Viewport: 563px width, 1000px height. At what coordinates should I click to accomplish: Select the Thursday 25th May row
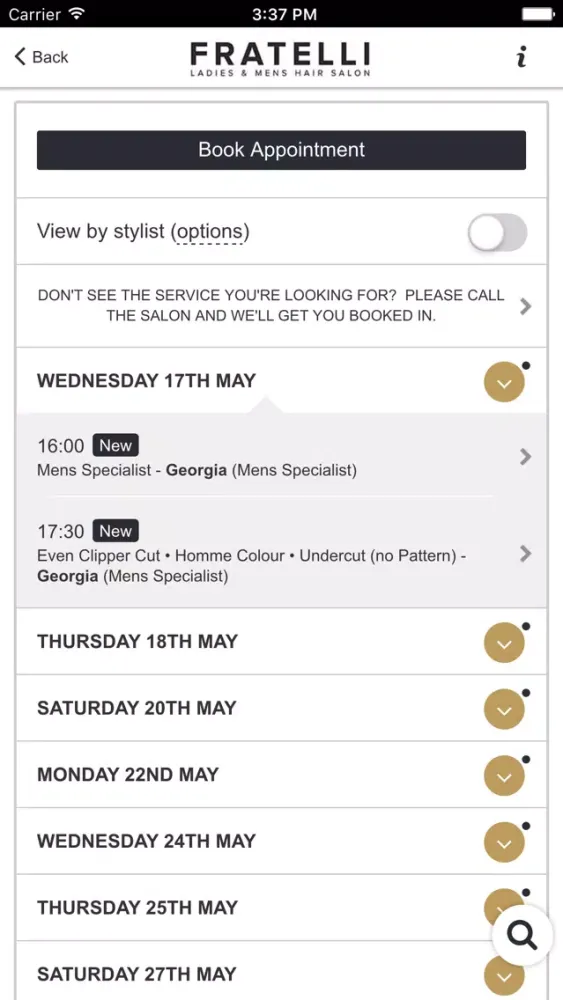[x=281, y=908]
